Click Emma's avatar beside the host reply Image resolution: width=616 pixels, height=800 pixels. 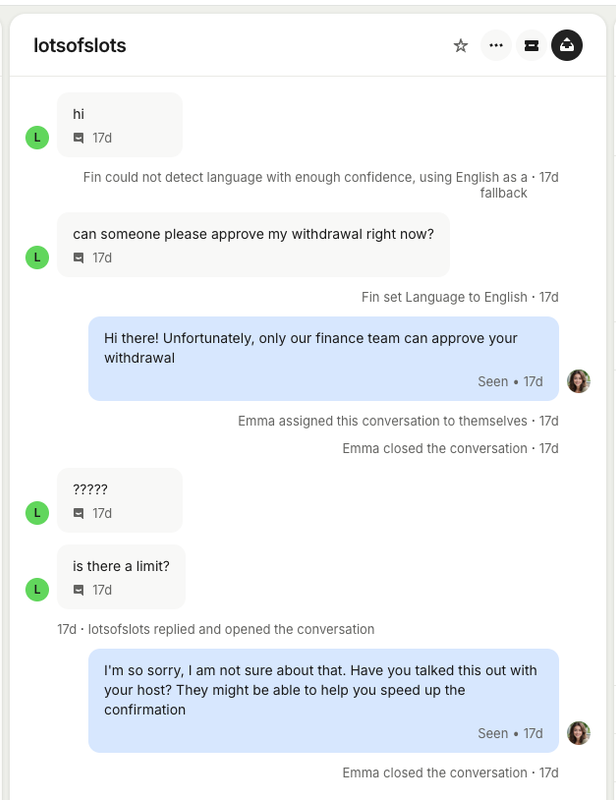(578, 733)
